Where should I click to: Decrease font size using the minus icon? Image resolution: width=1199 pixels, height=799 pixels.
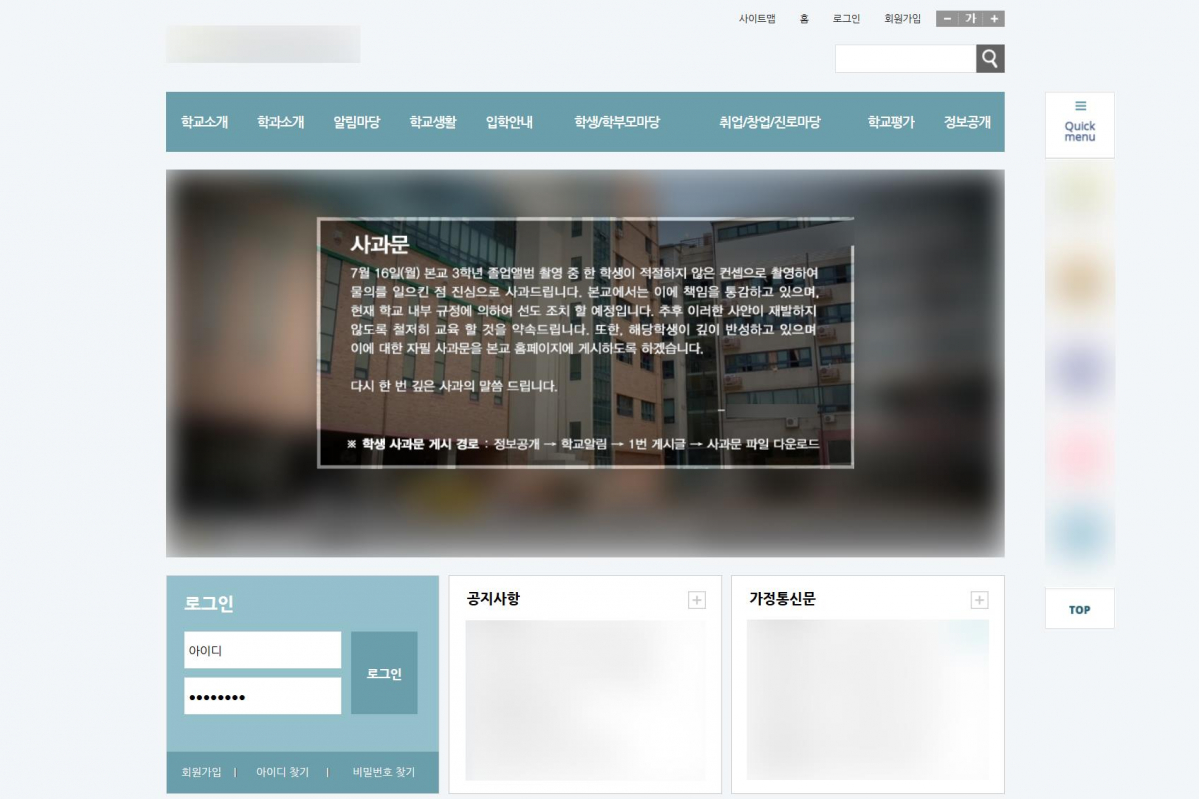[x=945, y=18]
